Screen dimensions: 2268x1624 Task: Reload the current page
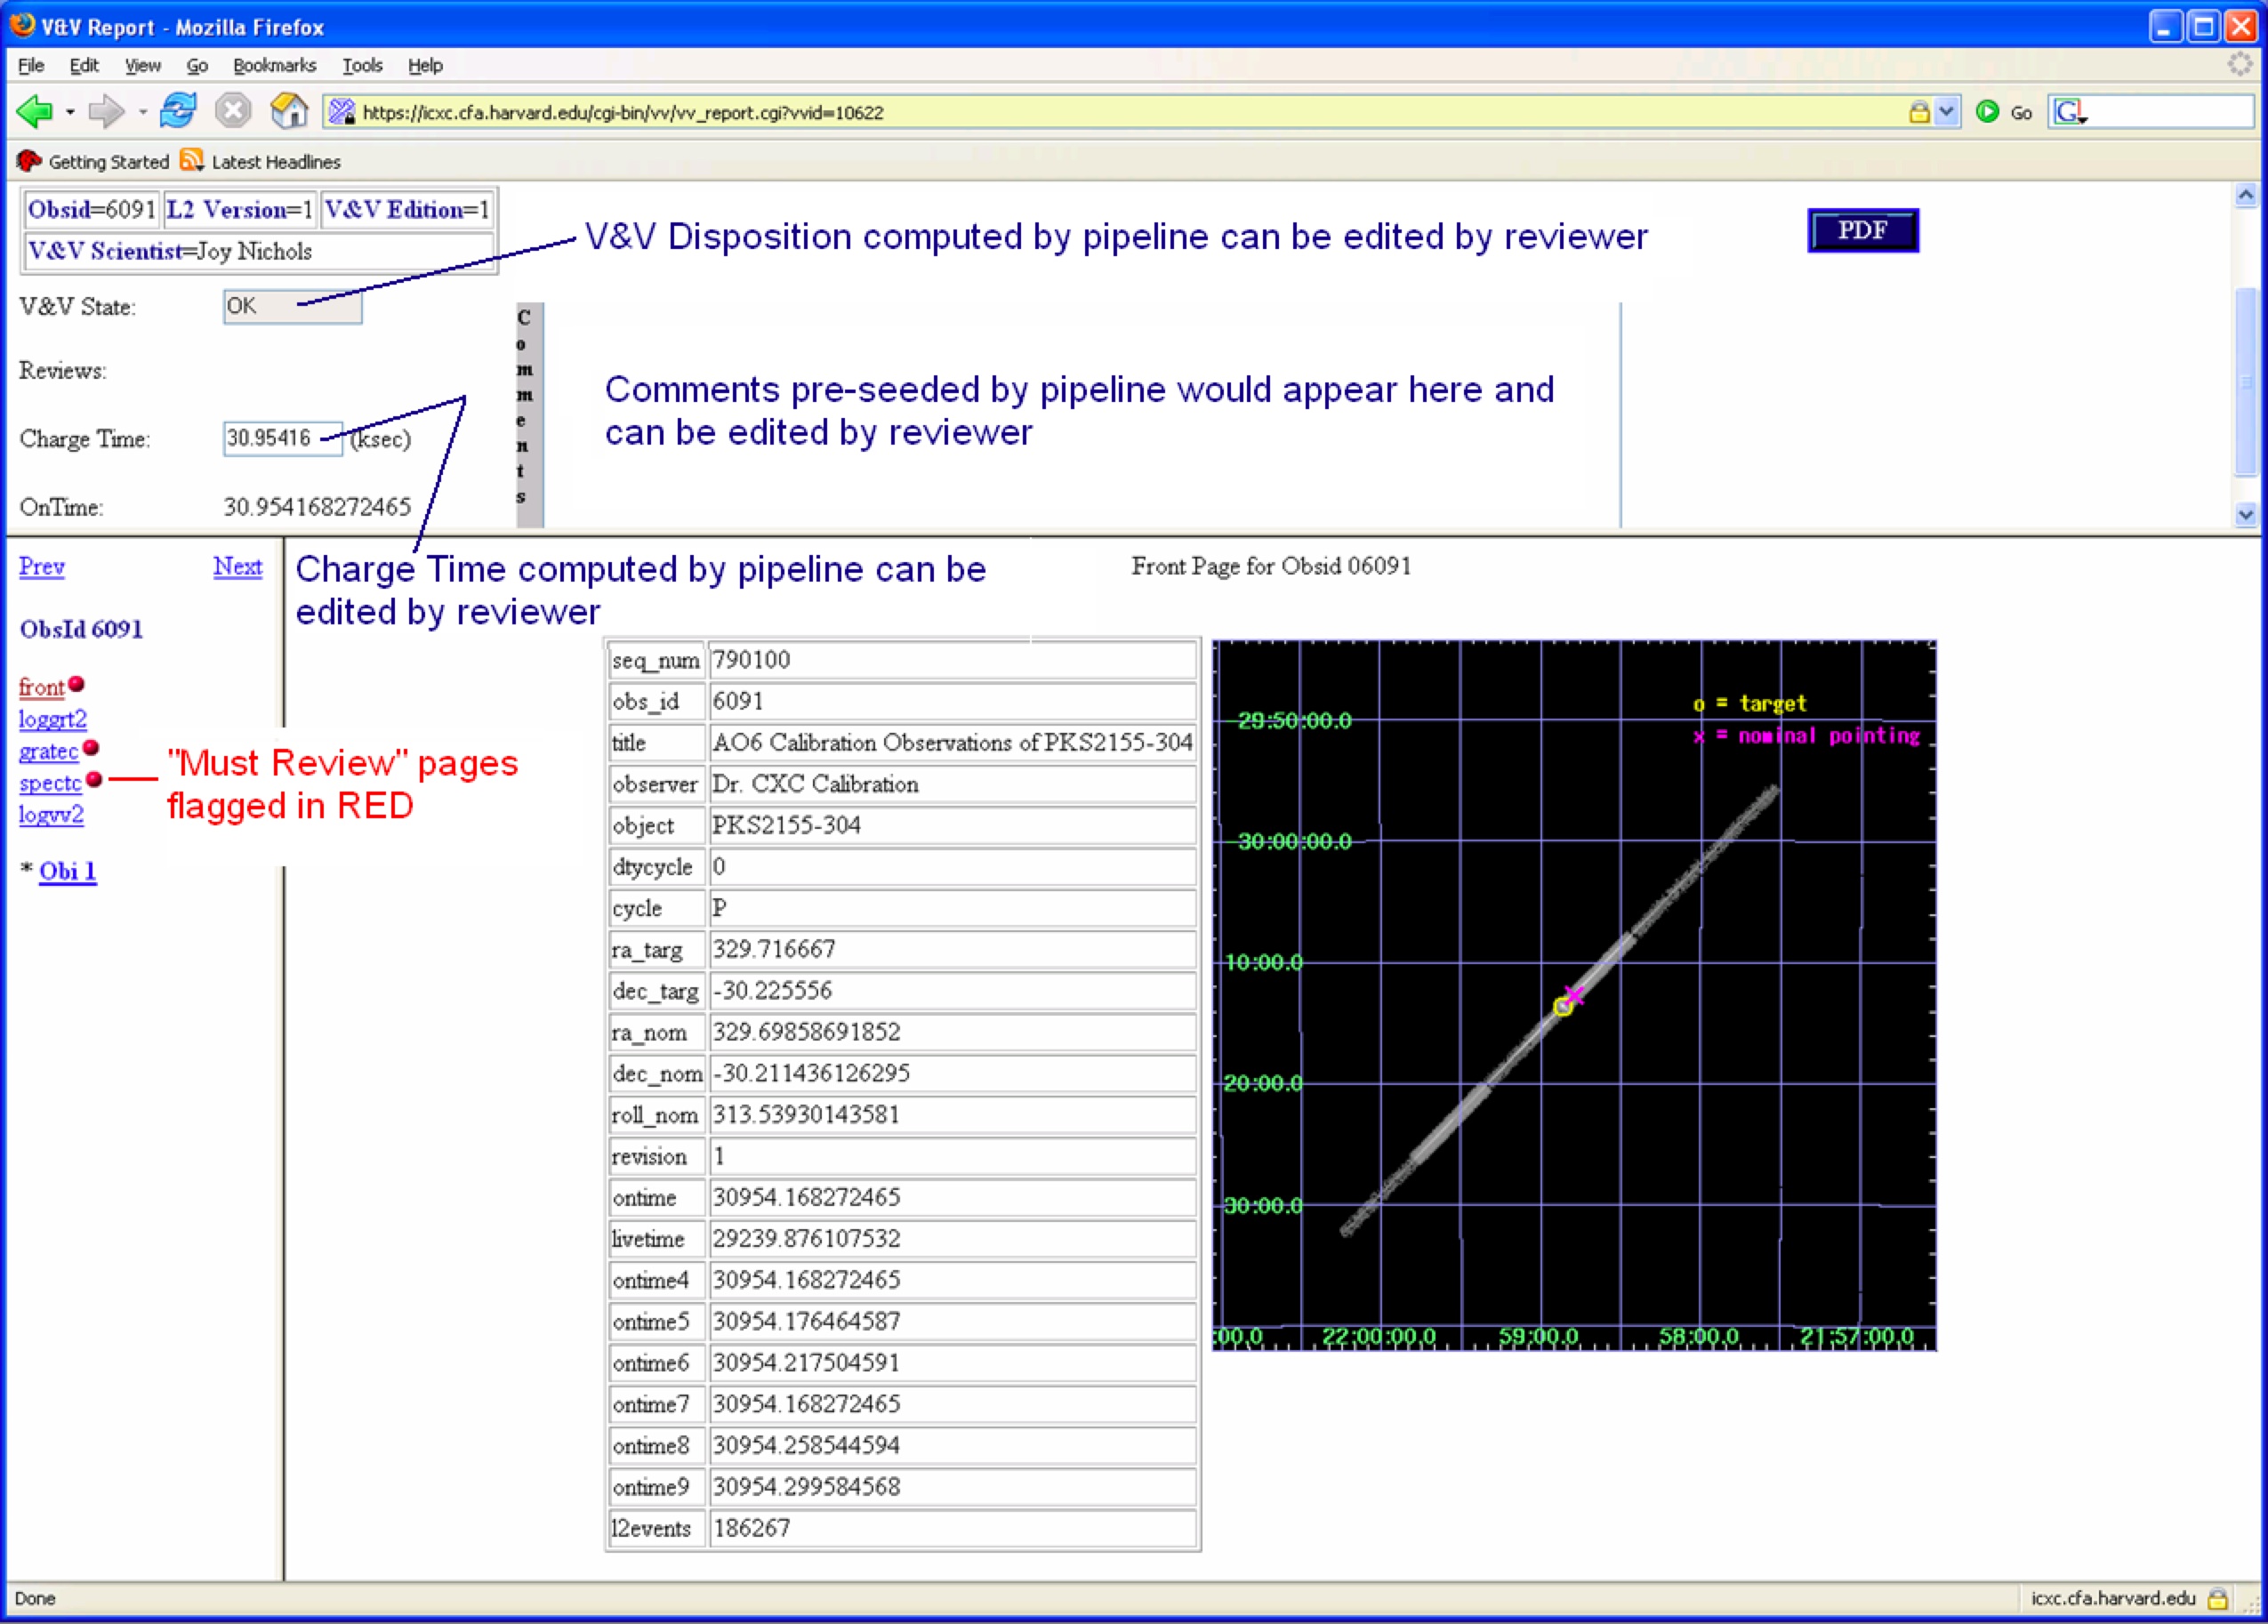(179, 110)
